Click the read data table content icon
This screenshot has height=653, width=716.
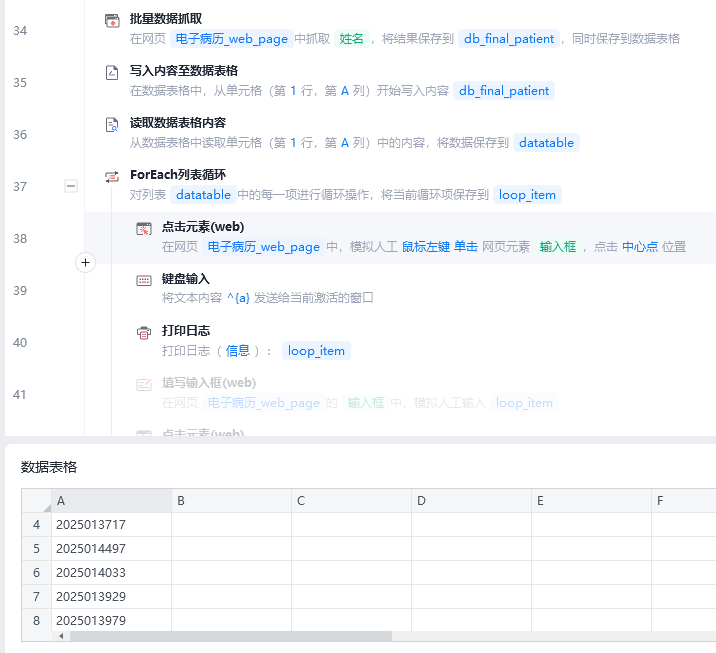point(113,124)
